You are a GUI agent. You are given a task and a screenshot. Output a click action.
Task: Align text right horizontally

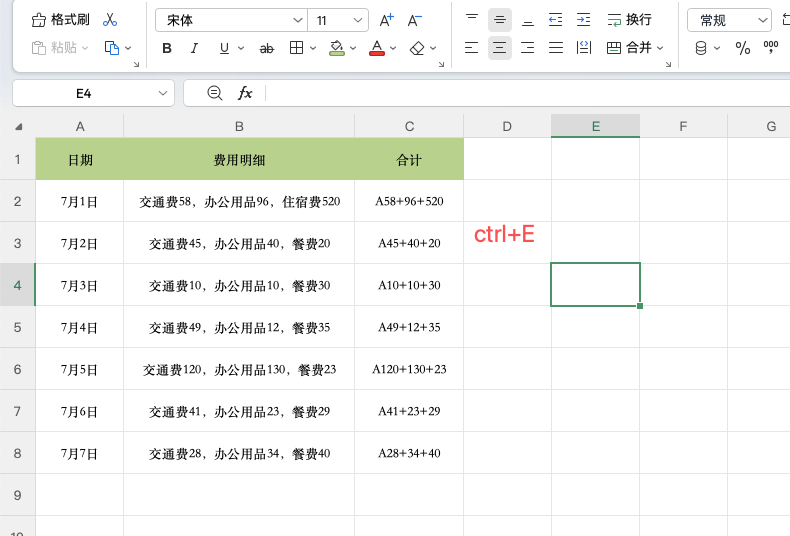(528, 48)
